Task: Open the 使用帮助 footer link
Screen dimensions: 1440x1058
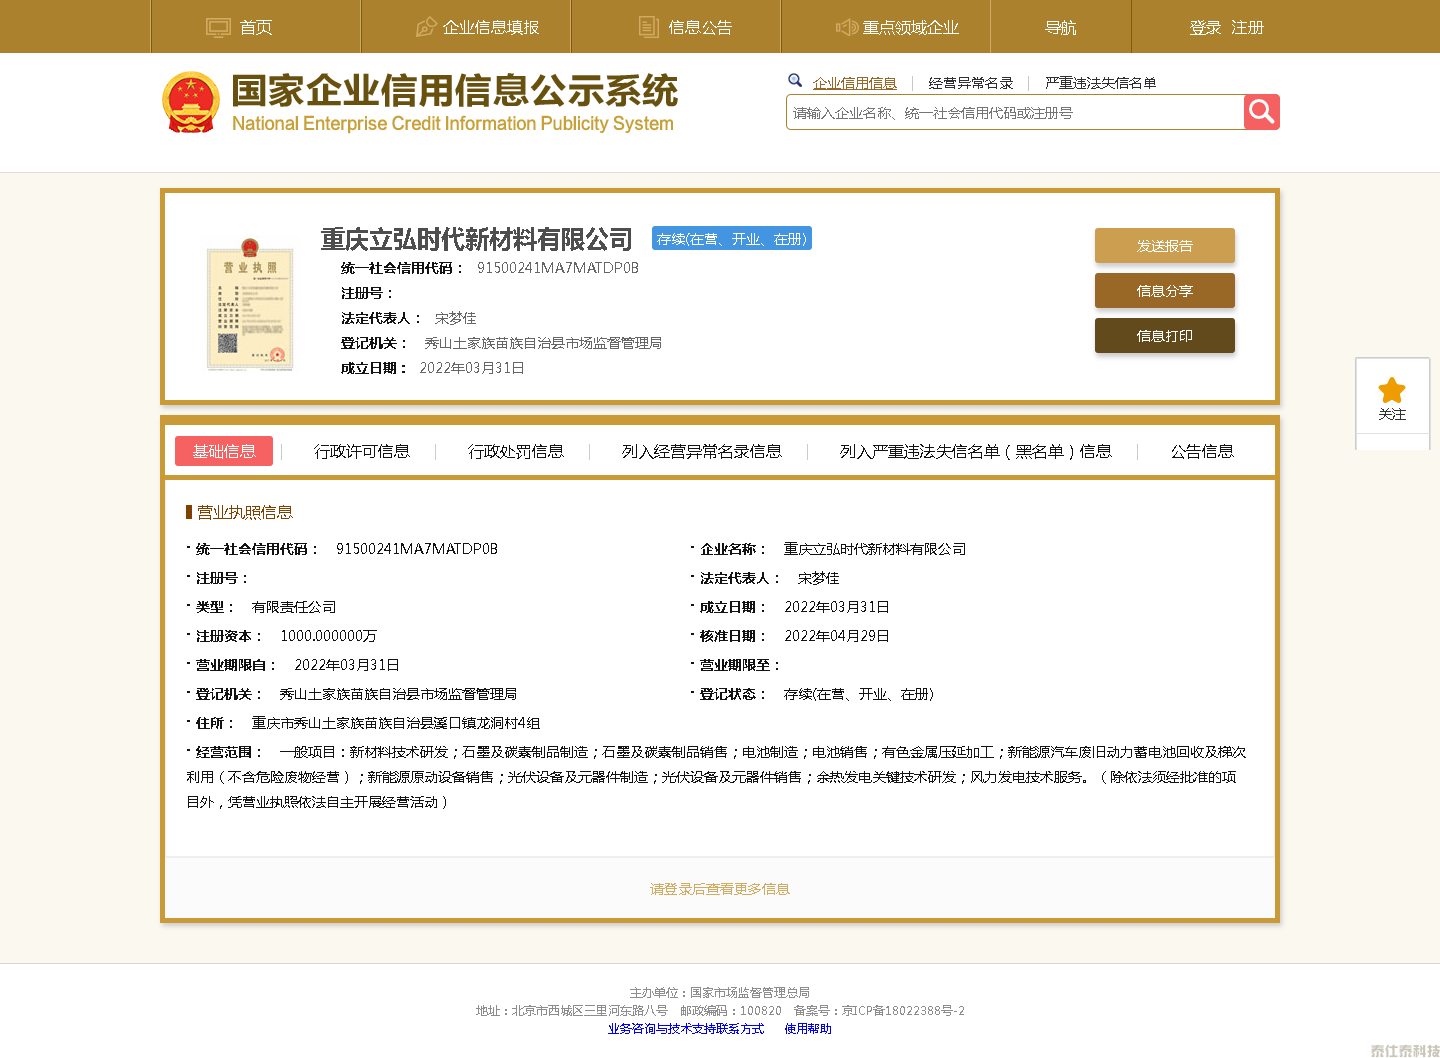Action: coord(807,1028)
